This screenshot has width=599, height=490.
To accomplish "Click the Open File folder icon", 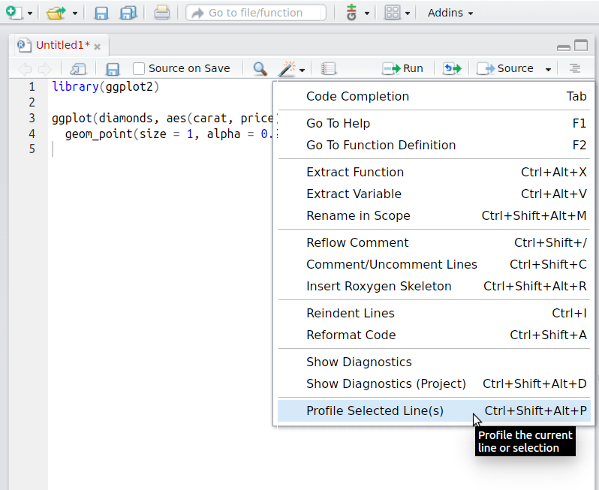I will pos(56,13).
